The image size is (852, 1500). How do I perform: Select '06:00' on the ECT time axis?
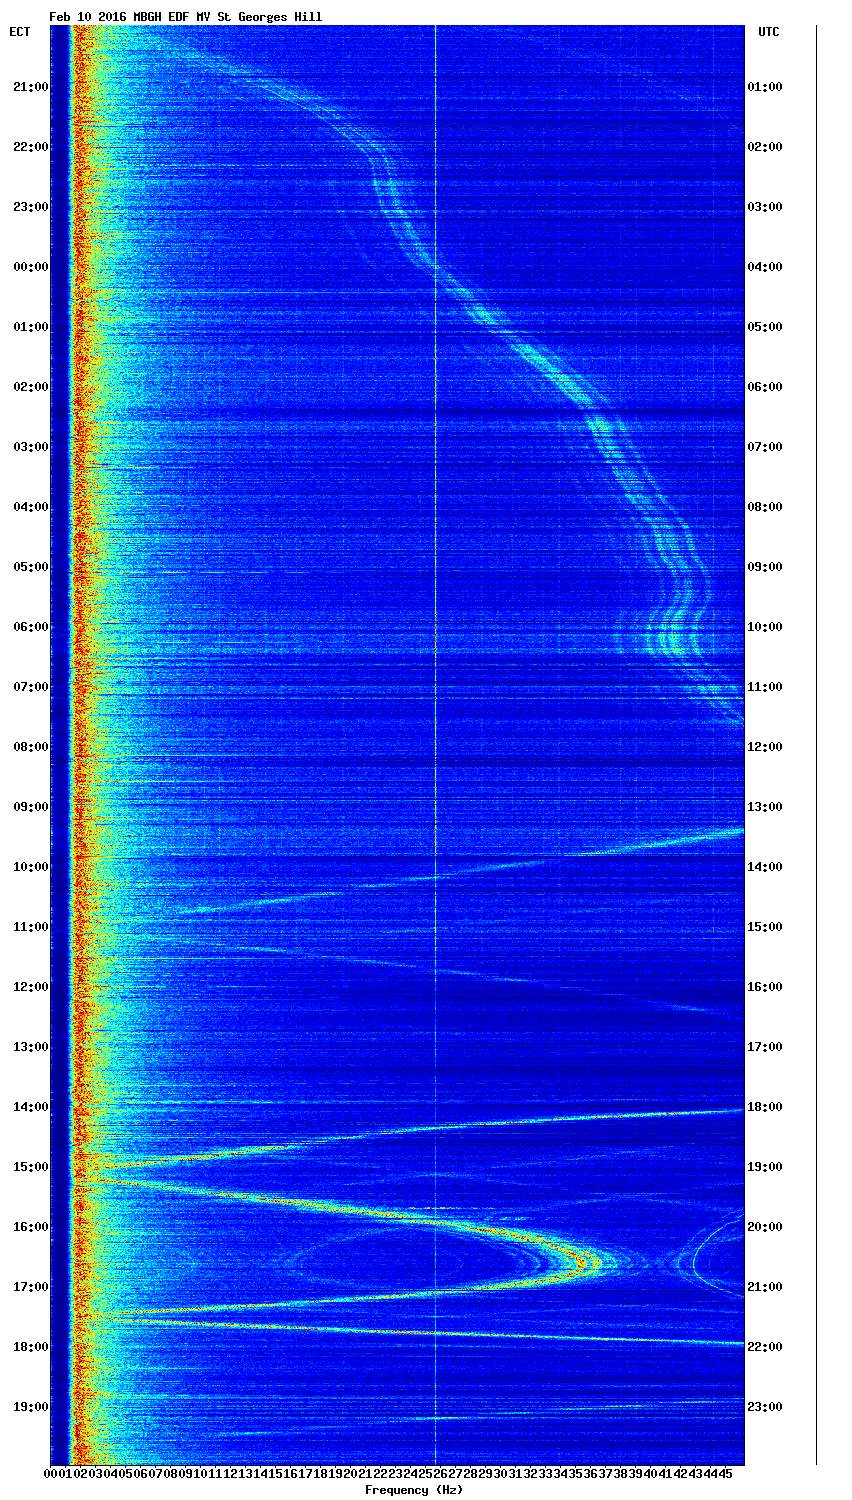point(30,627)
